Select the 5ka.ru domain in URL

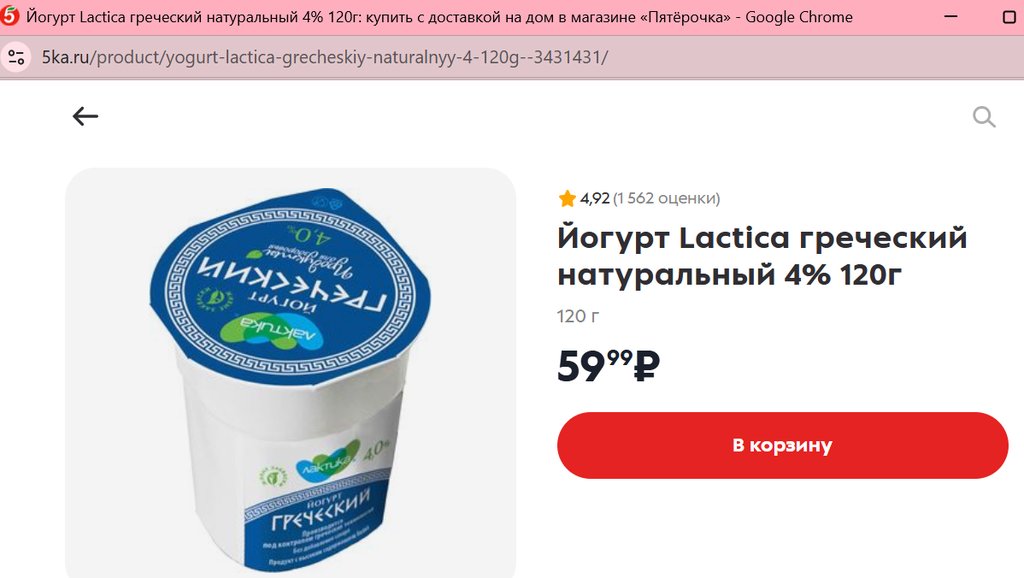point(65,57)
